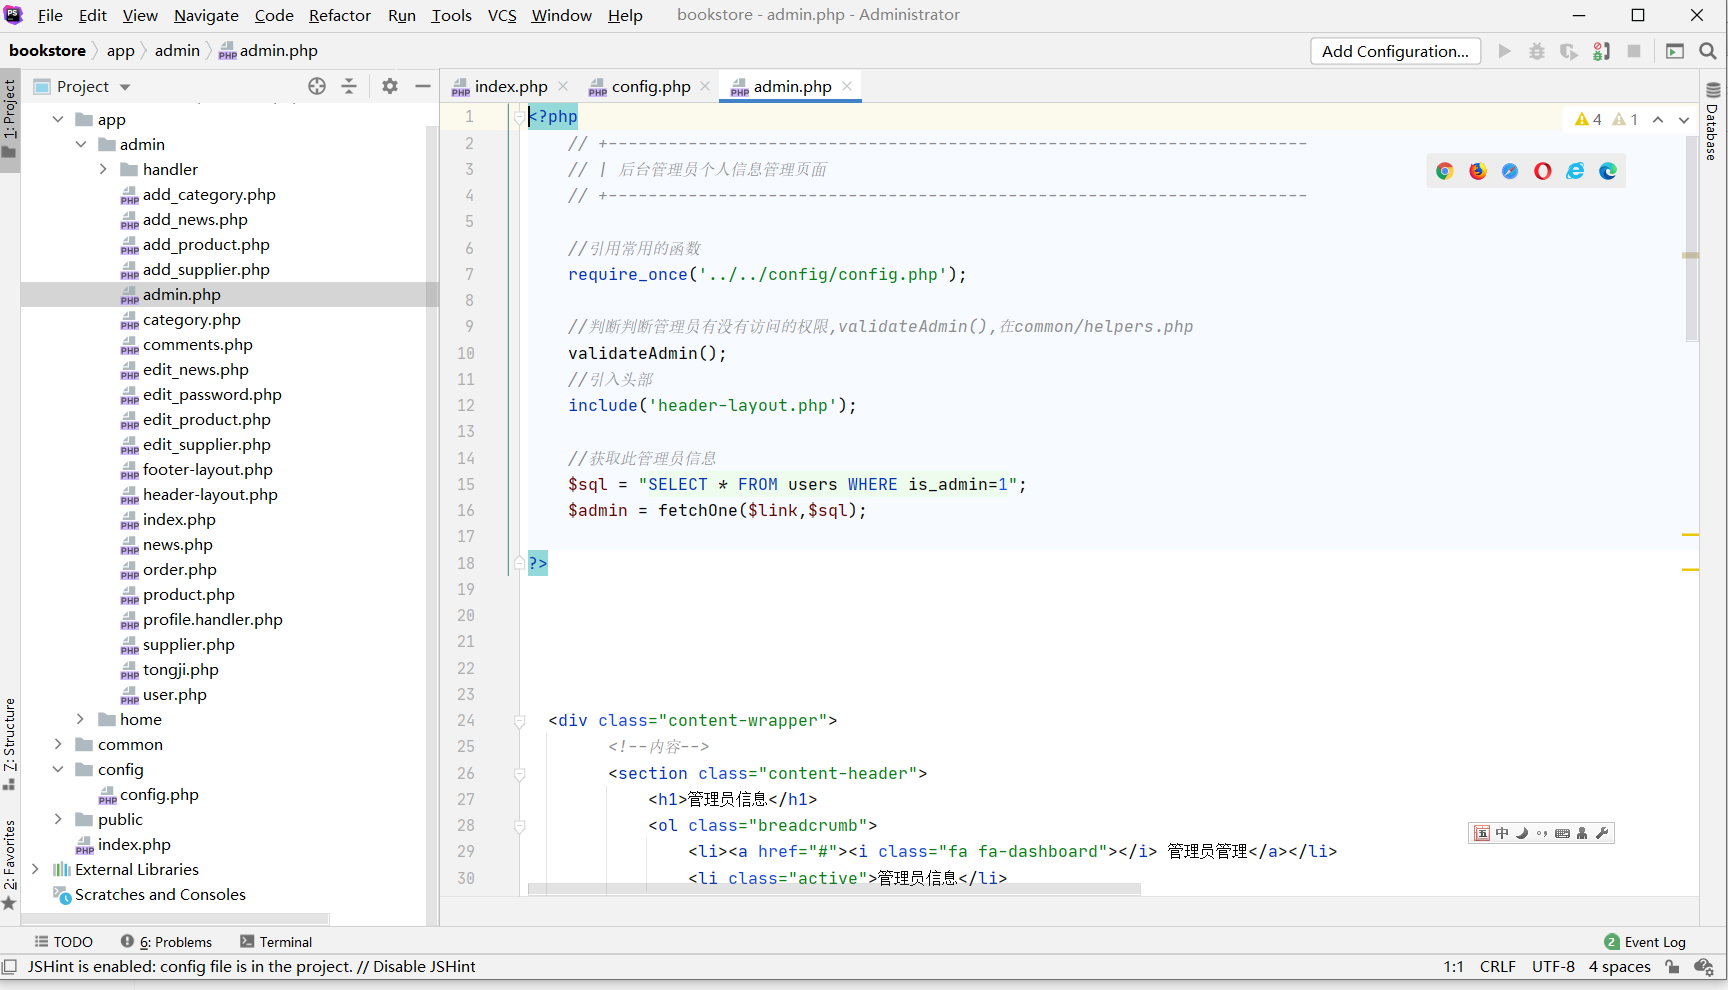Click run with coverage icon

click(x=1569, y=51)
